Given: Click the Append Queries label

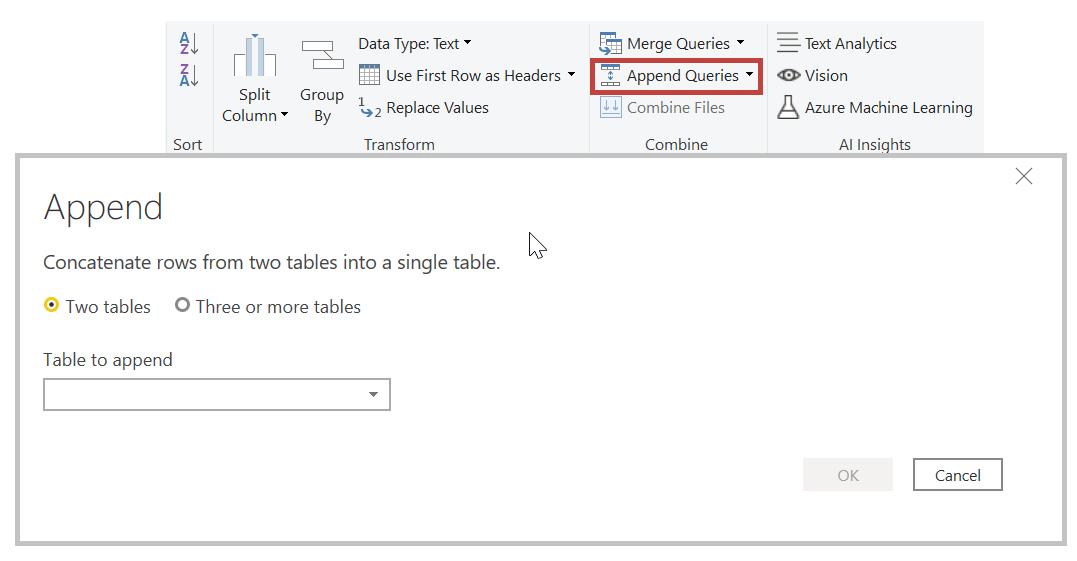Looking at the screenshot, I should 683,76.
